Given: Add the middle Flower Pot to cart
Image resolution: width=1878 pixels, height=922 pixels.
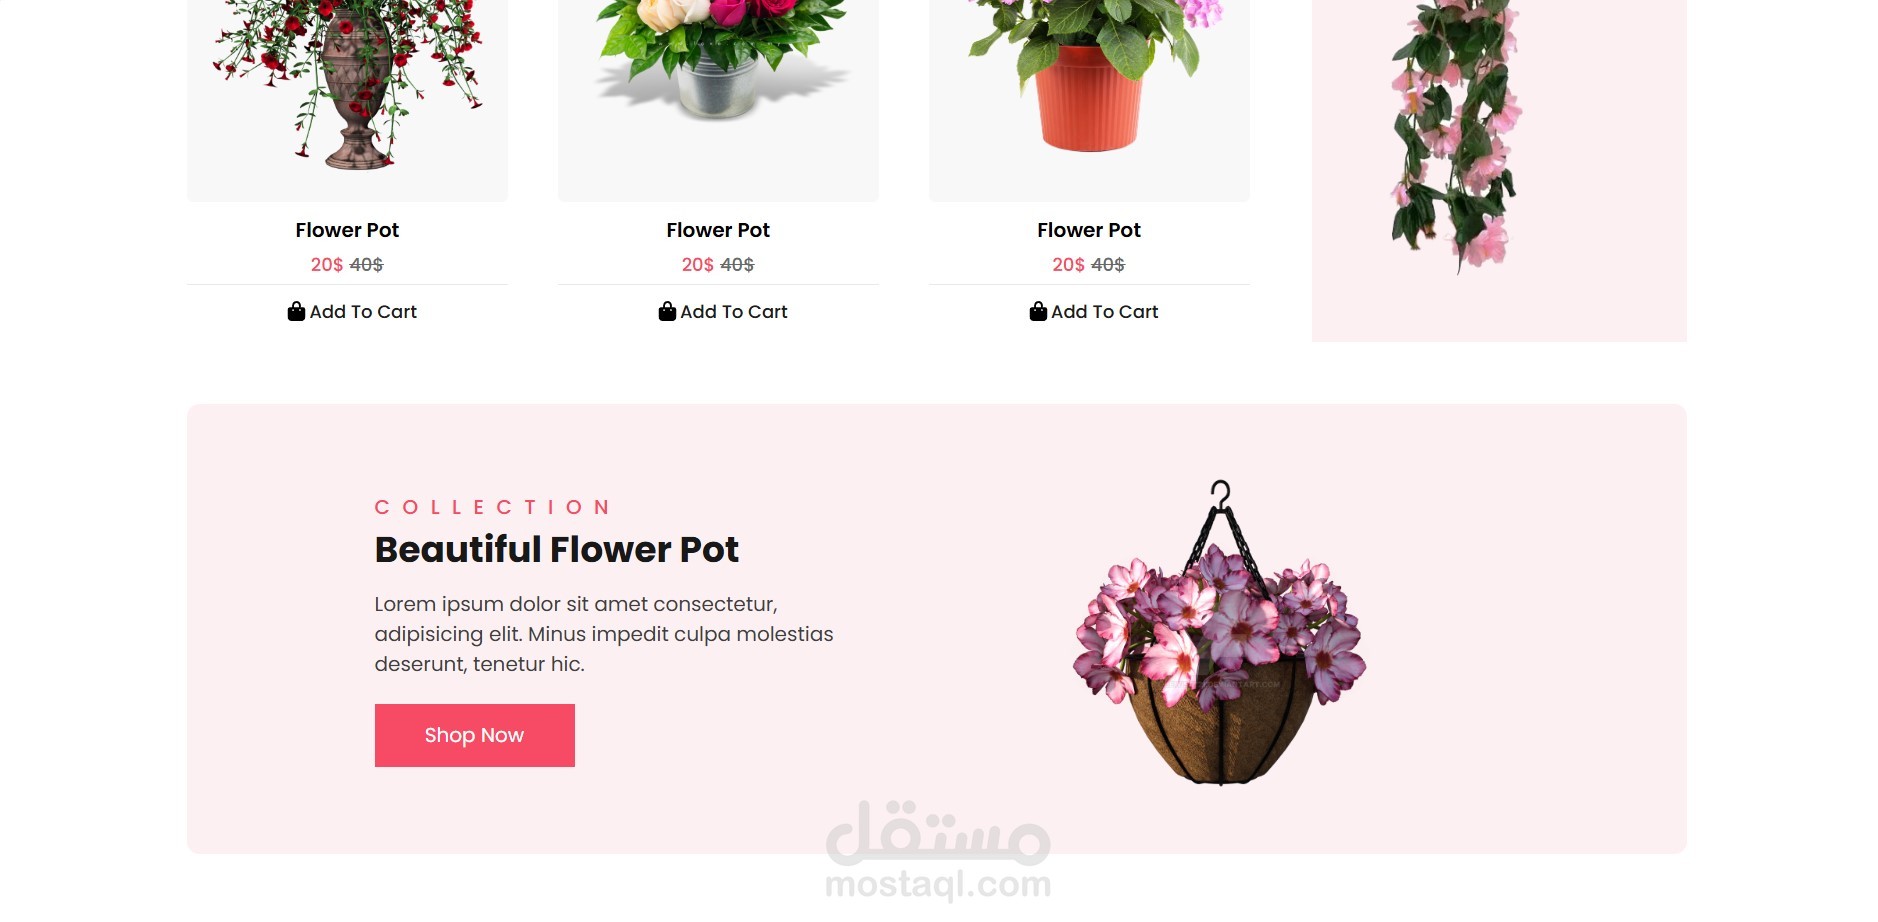Looking at the screenshot, I should click(723, 312).
